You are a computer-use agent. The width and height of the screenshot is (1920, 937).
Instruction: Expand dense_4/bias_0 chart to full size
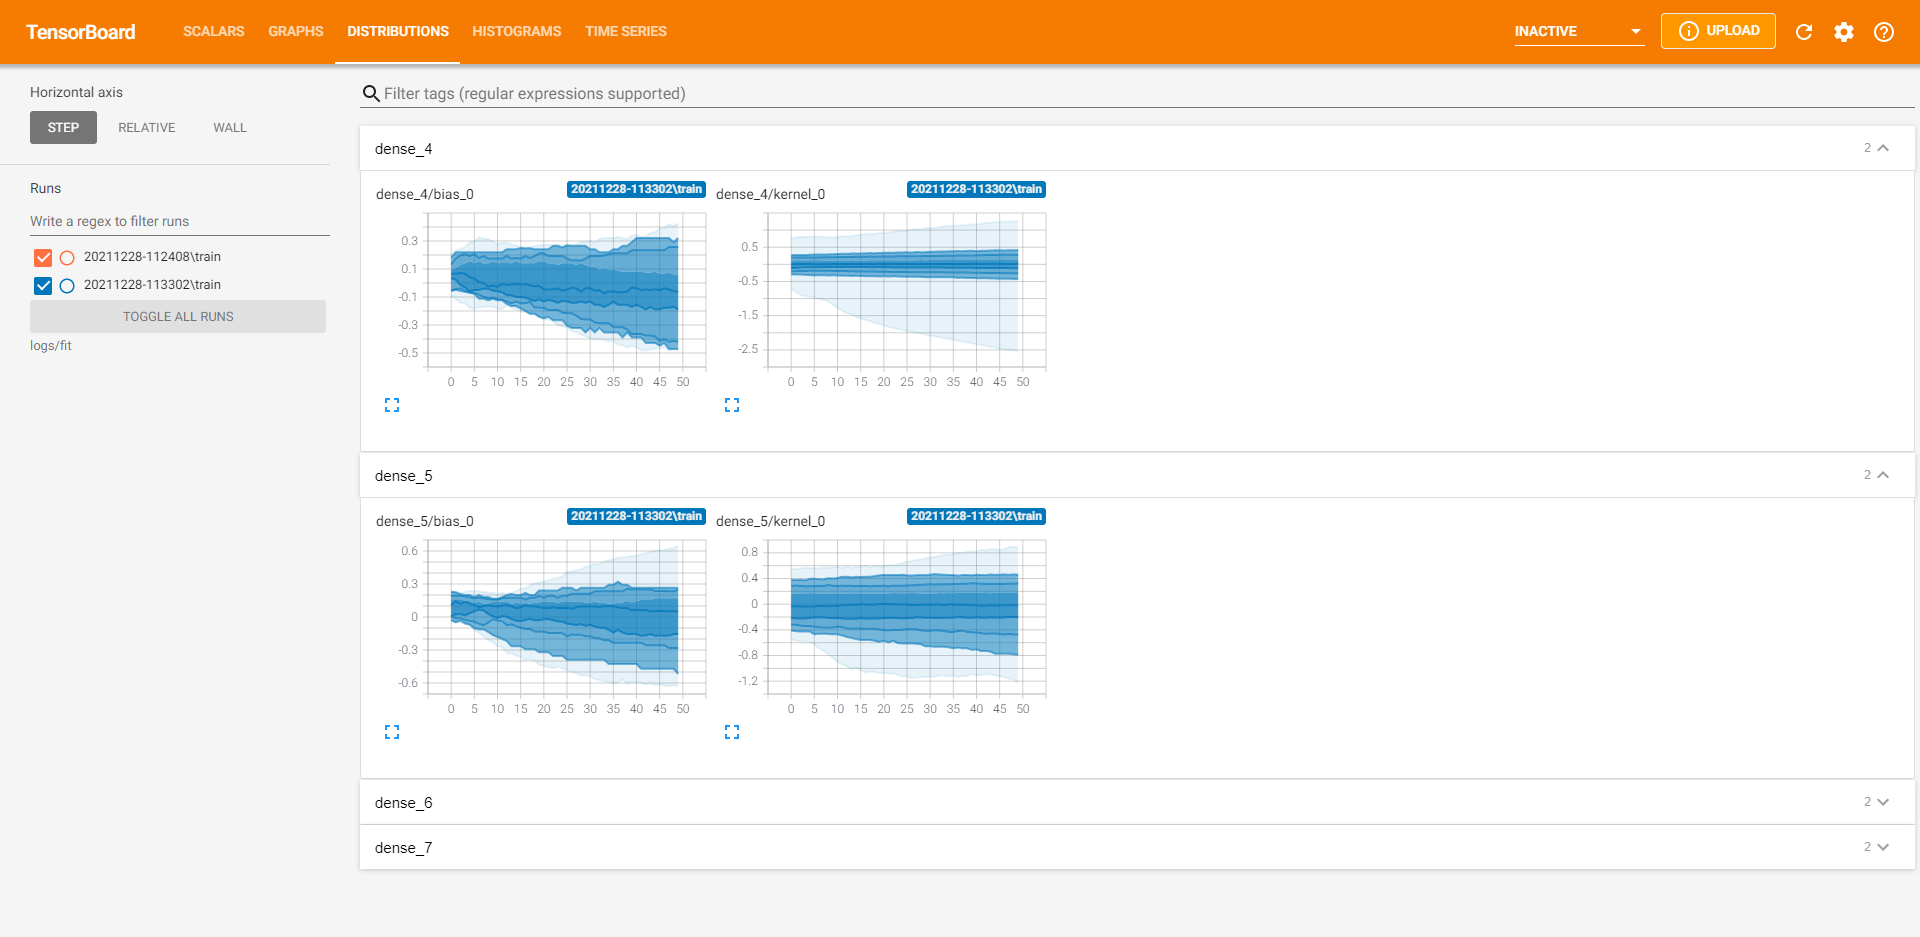(392, 405)
